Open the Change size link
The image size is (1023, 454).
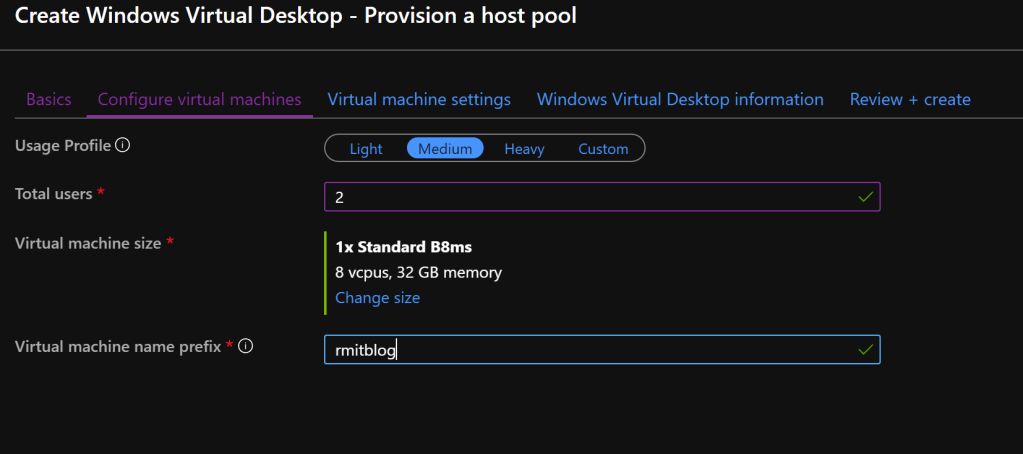click(x=377, y=298)
